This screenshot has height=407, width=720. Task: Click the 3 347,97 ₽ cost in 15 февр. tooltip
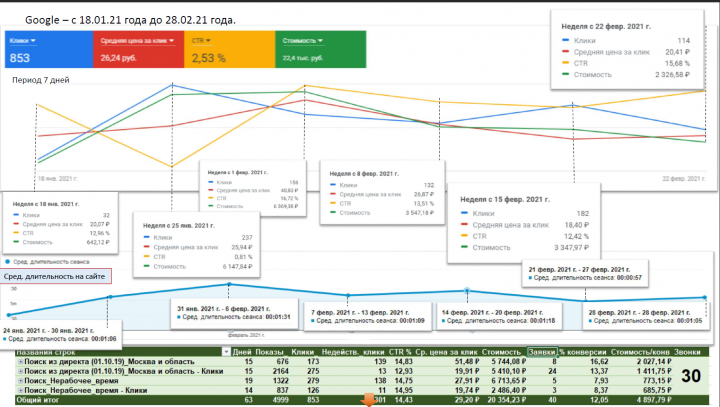pos(571,248)
